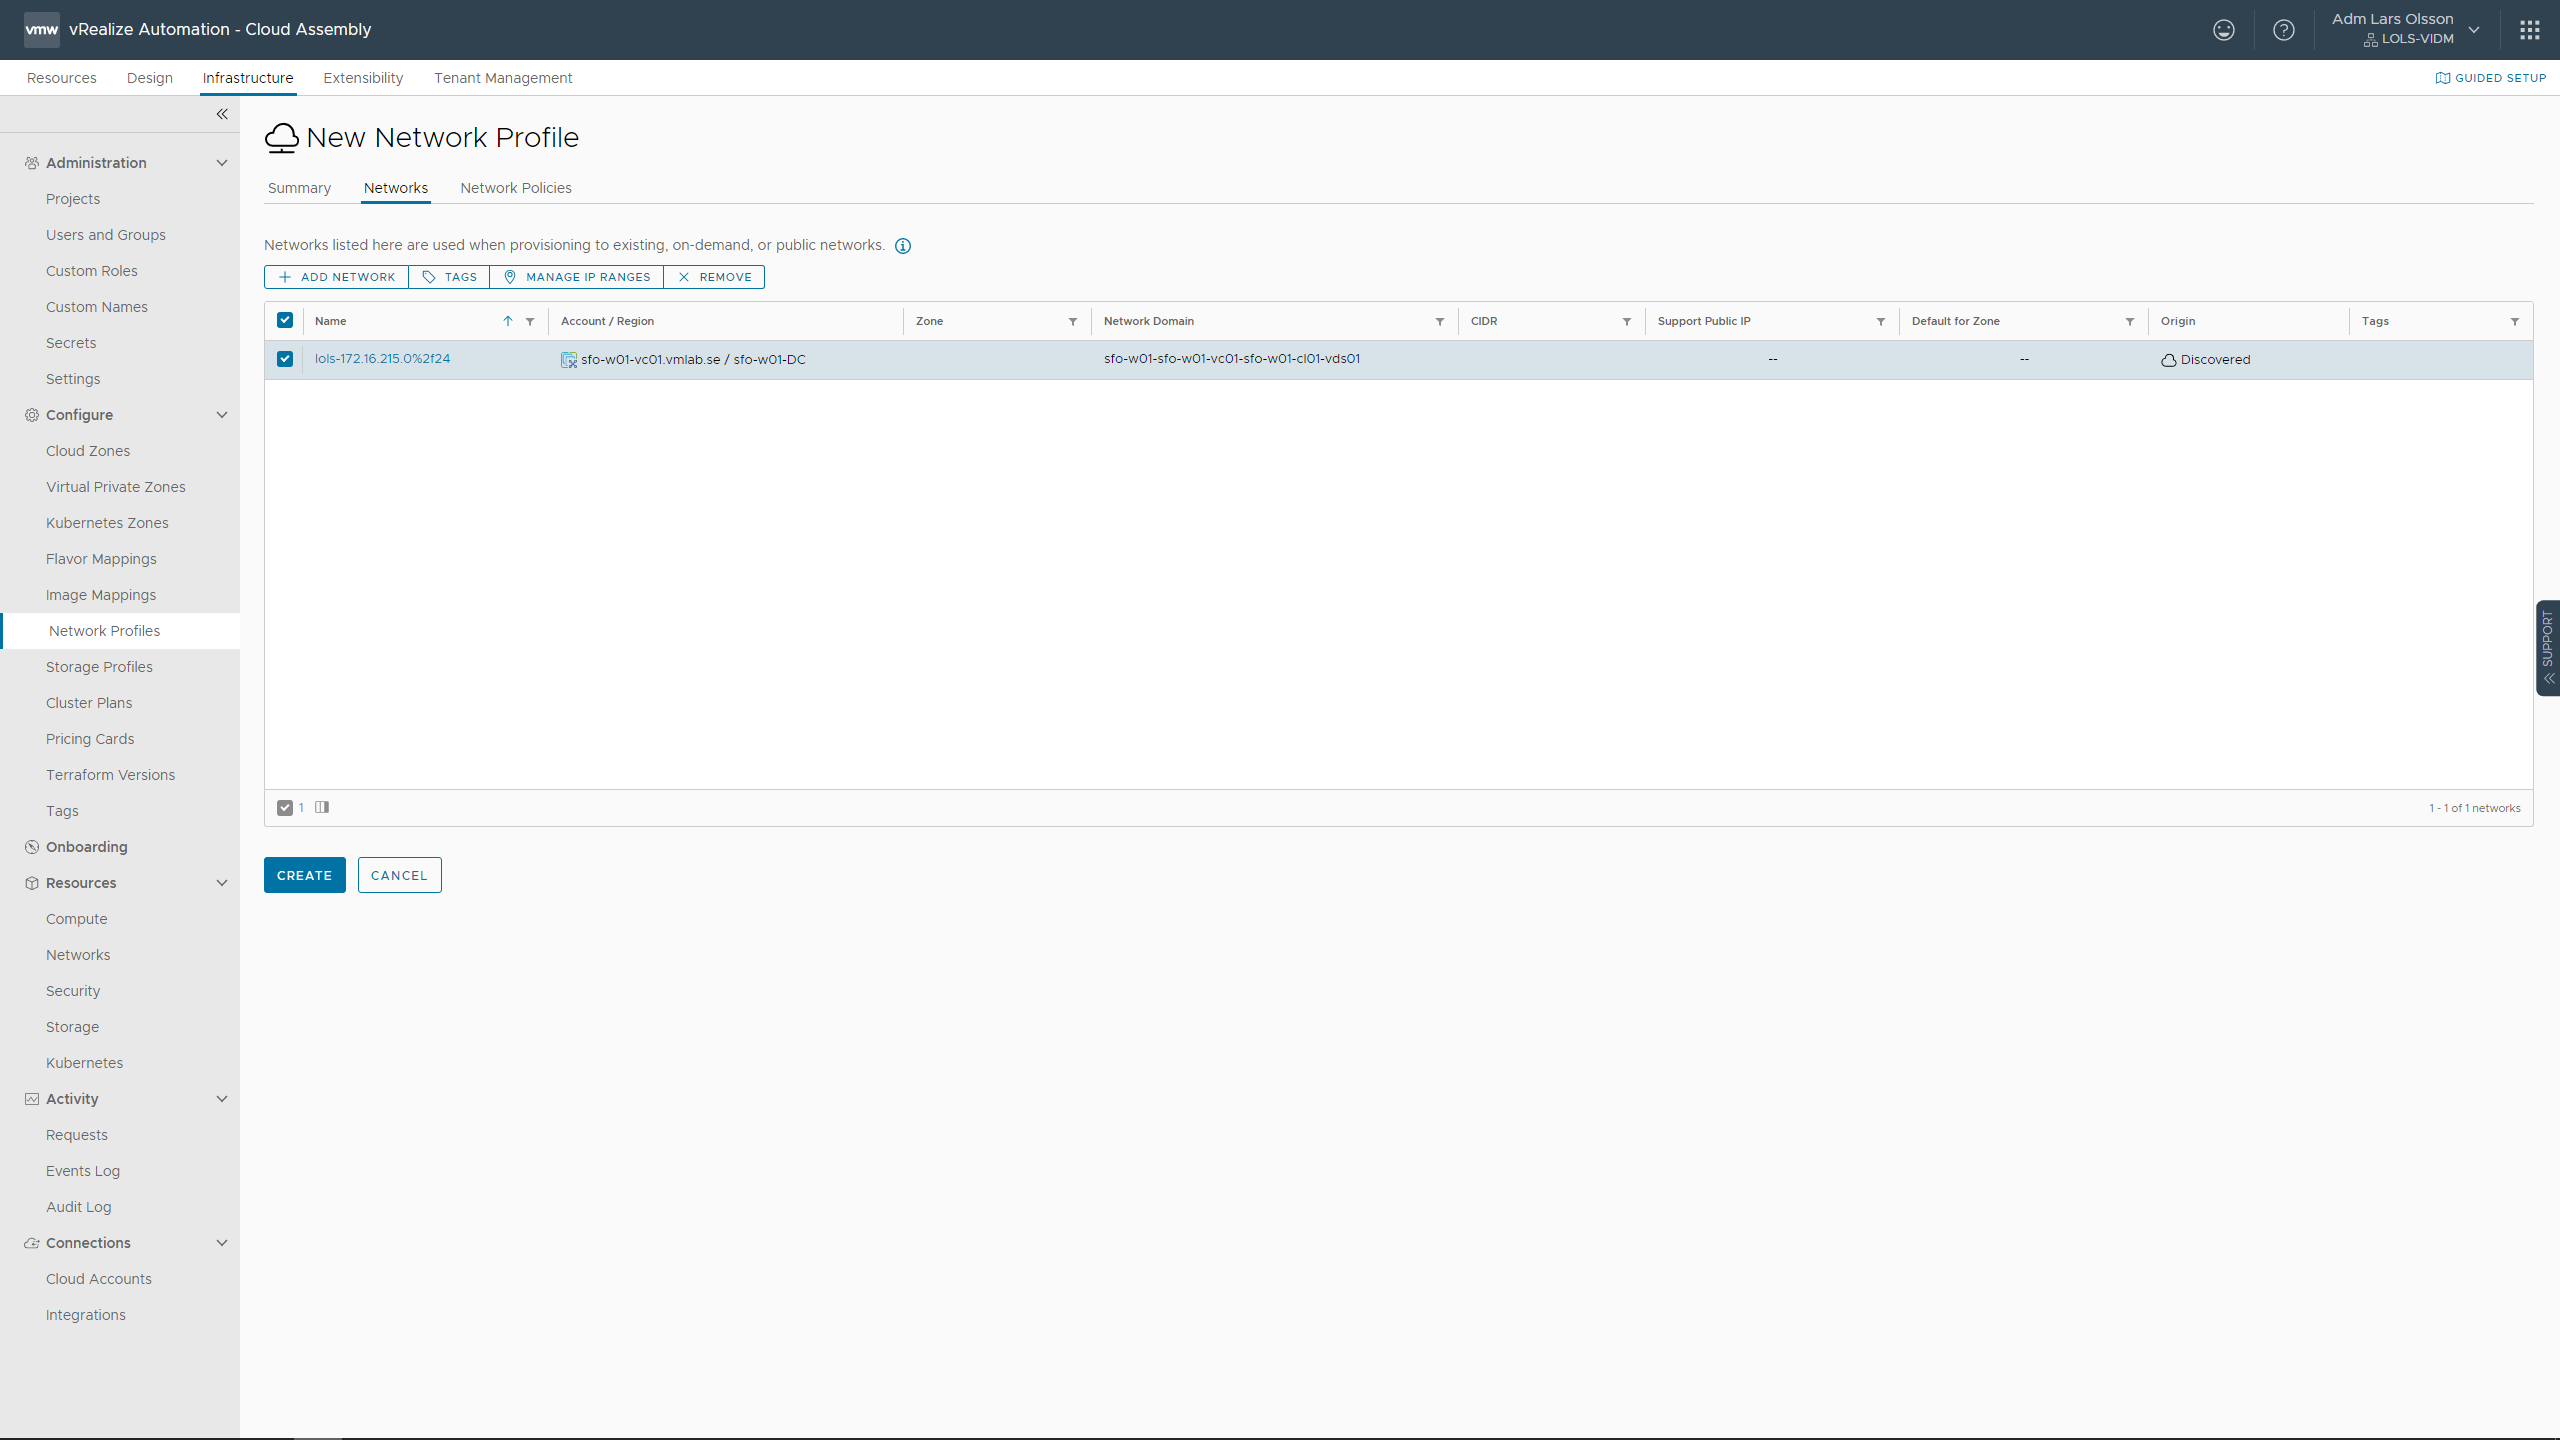Collapse the left sidebar with double-chevron
This screenshot has width=2560, height=1440.
click(x=222, y=114)
